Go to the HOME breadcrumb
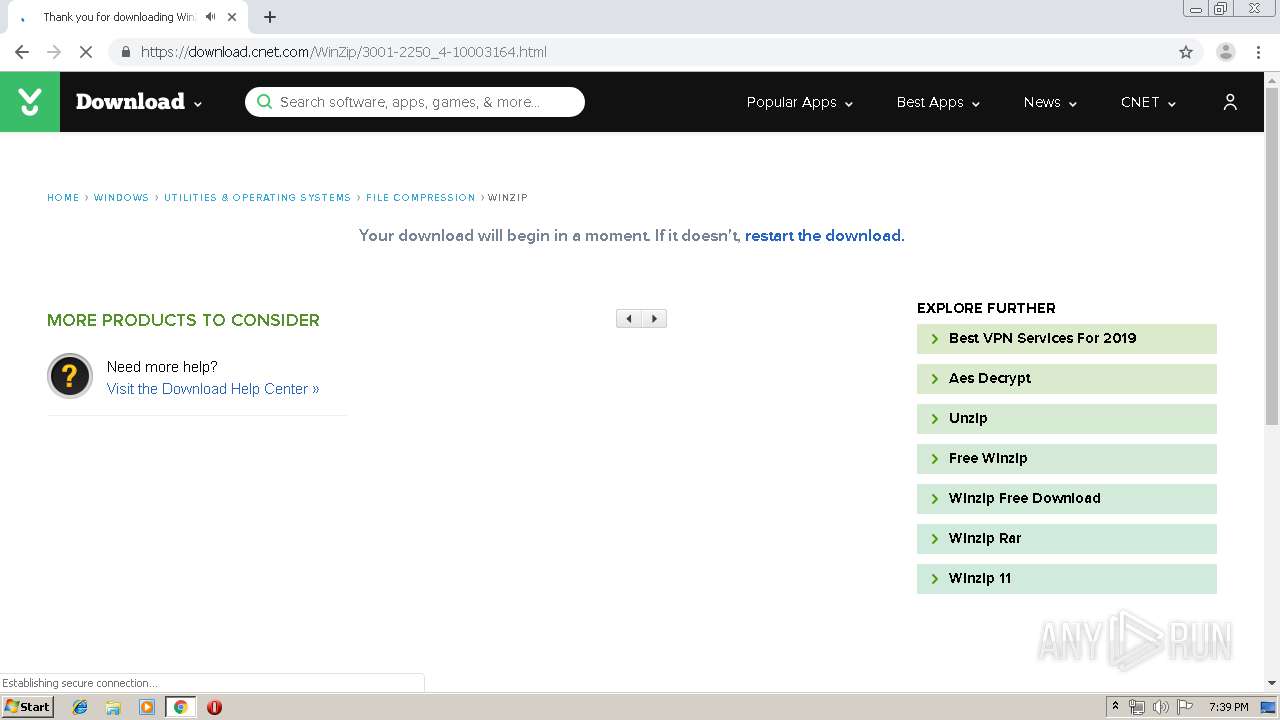Screen dimensions: 1280x720 coord(63,198)
